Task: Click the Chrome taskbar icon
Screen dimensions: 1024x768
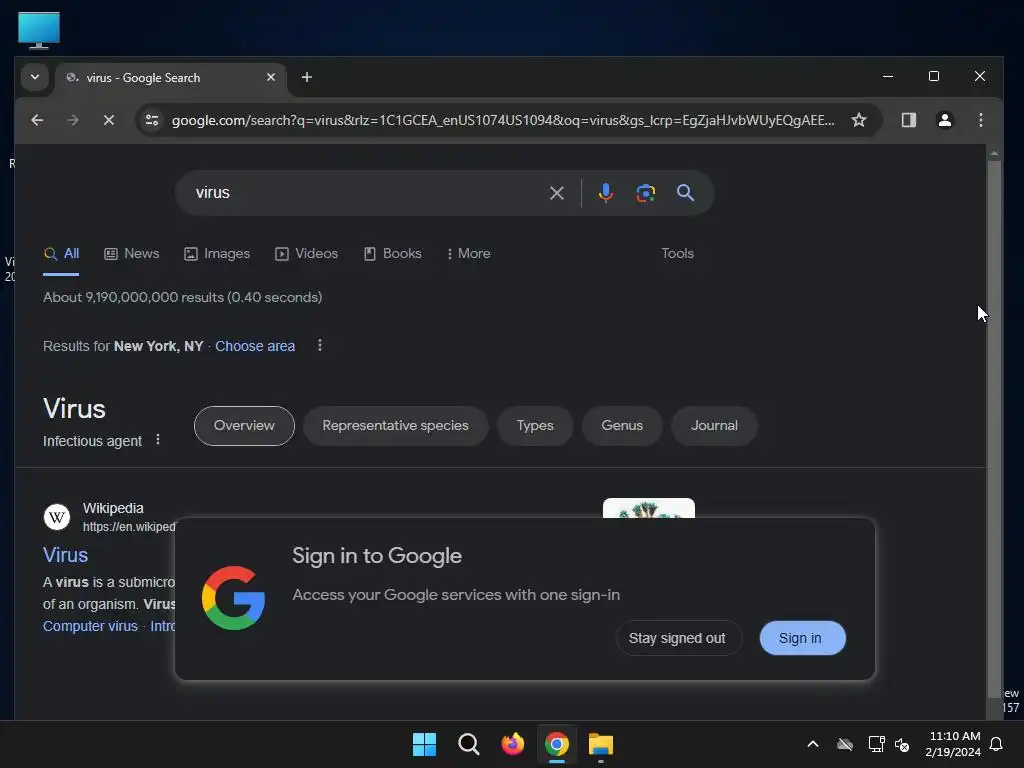Action: 557,744
